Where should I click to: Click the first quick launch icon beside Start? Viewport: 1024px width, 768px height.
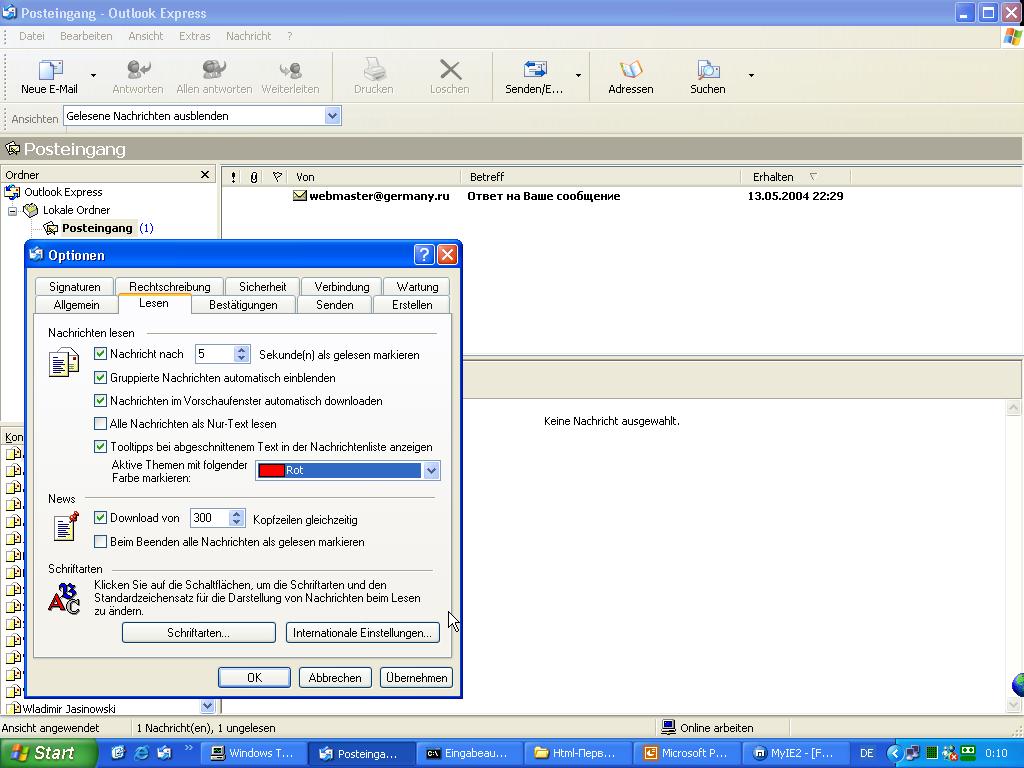(118, 753)
